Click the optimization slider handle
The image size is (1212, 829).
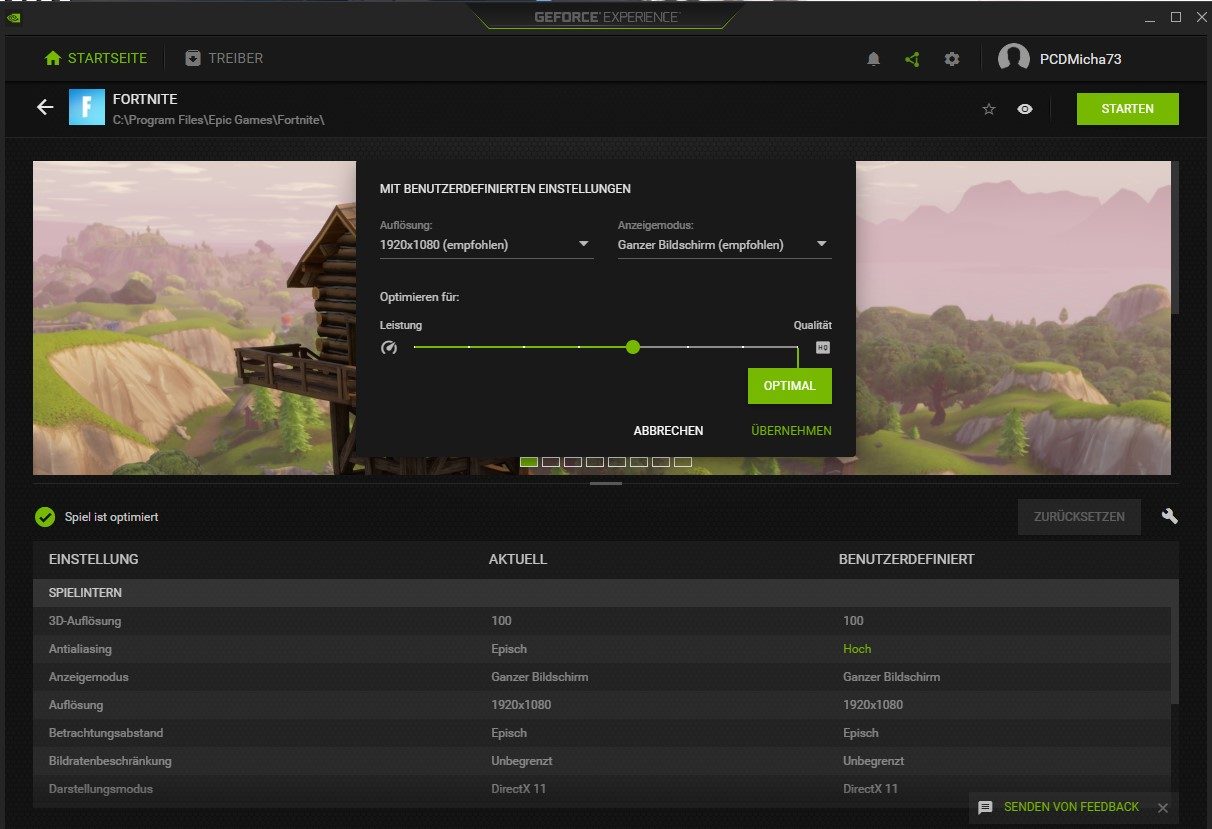[x=632, y=347]
